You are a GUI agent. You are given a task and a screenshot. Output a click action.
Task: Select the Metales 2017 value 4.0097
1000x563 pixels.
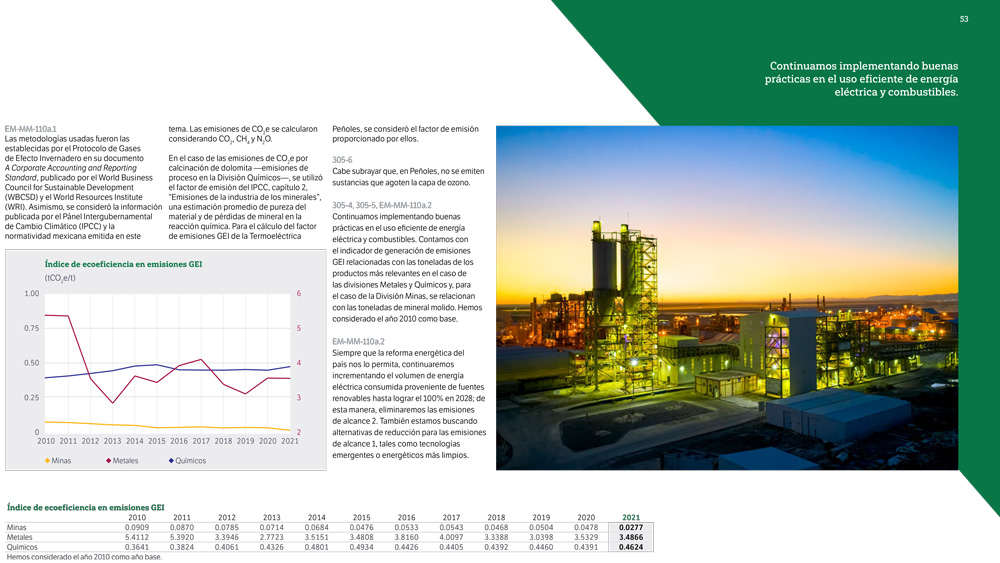click(452, 537)
